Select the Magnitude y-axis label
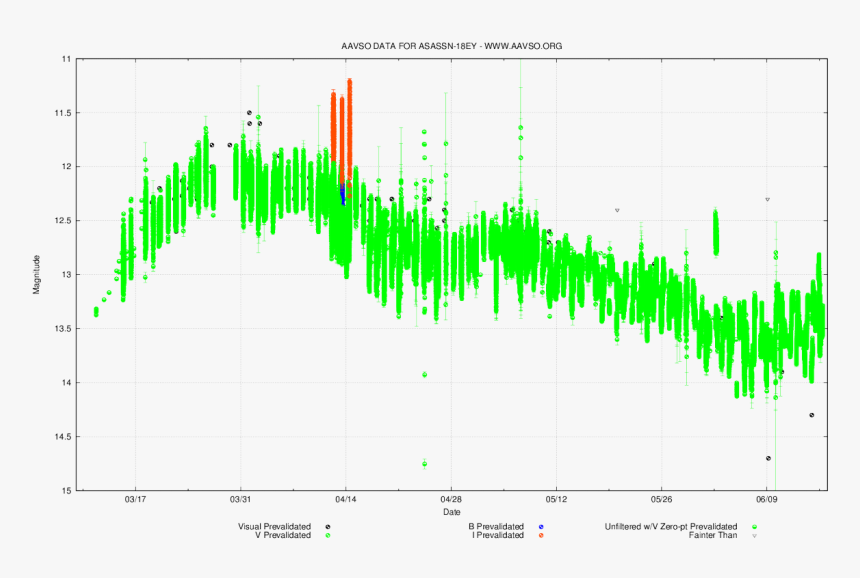The height and width of the screenshot is (578, 860). point(37,274)
